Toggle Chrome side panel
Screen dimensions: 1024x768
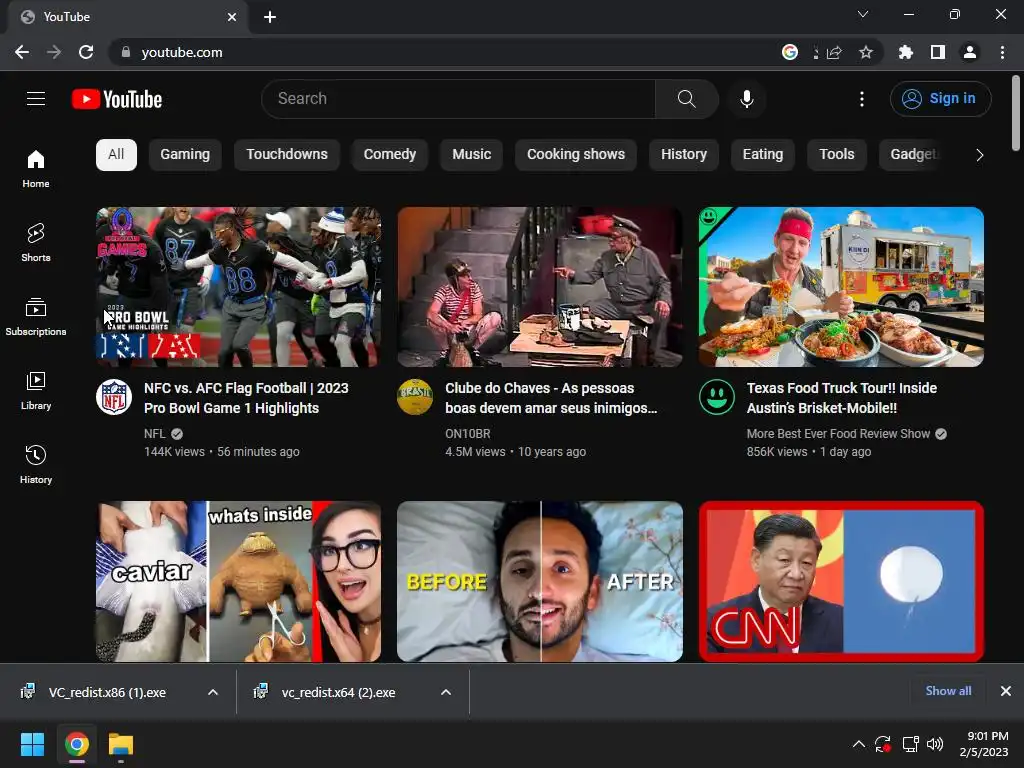click(x=938, y=52)
